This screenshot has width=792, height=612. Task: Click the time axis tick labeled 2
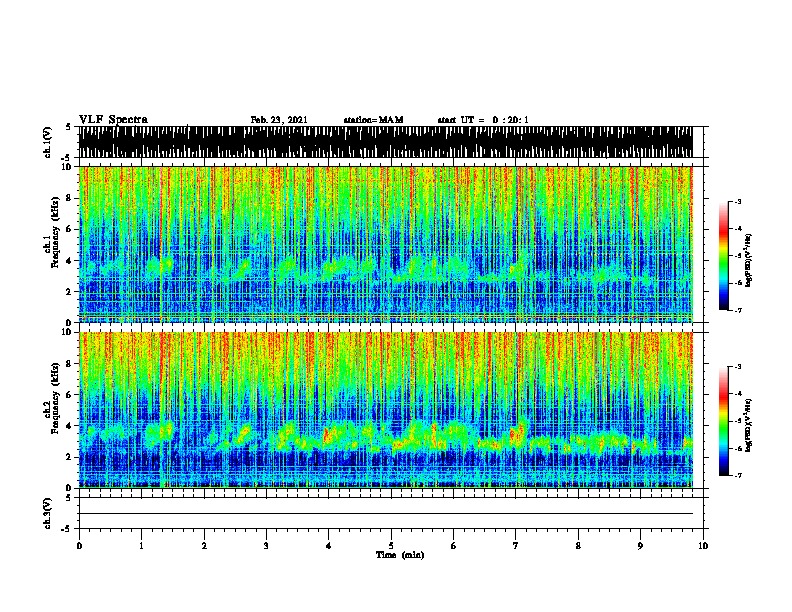pyautogui.click(x=204, y=546)
